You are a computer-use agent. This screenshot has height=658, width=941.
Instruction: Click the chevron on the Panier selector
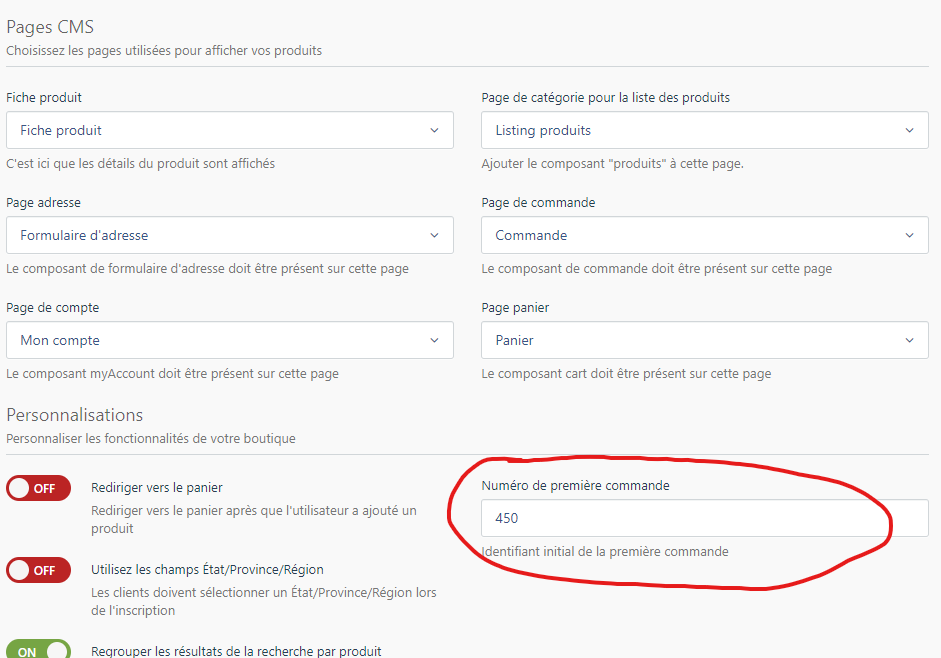(910, 340)
